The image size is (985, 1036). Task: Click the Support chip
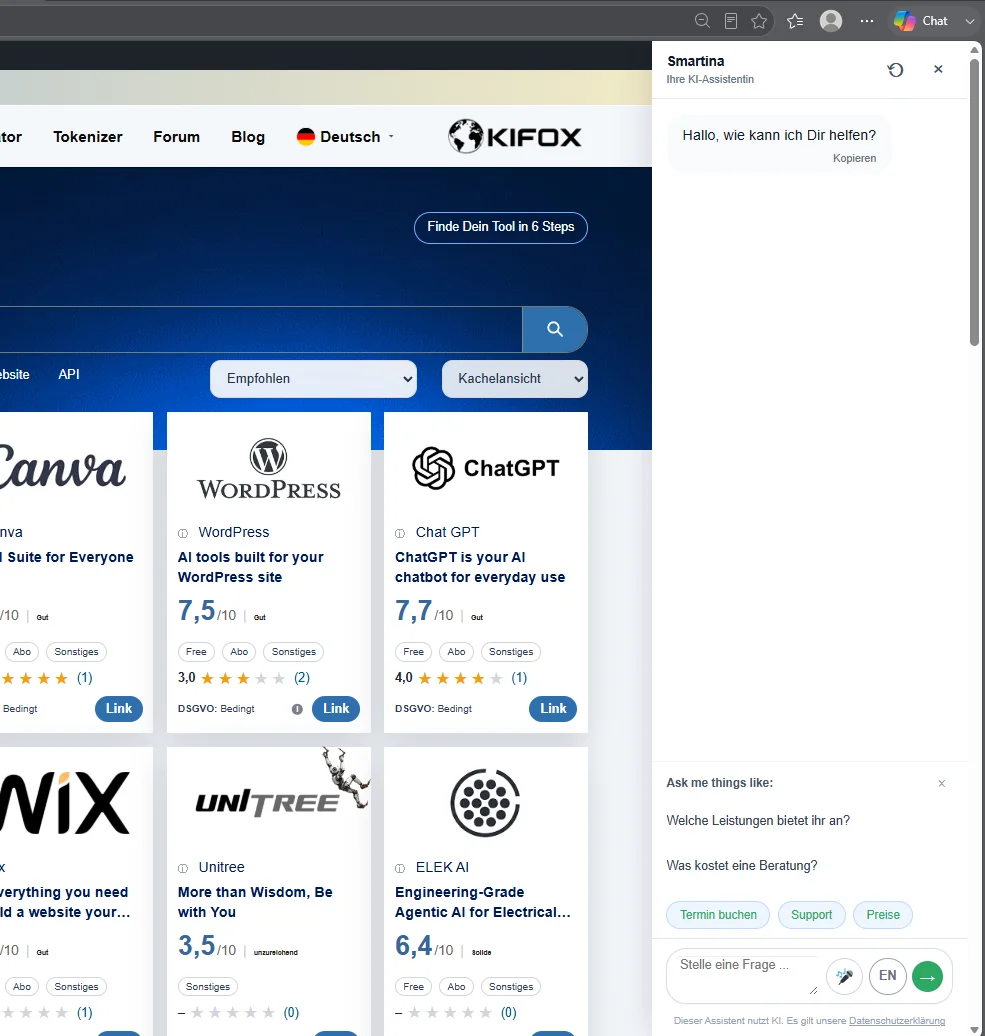point(811,915)
